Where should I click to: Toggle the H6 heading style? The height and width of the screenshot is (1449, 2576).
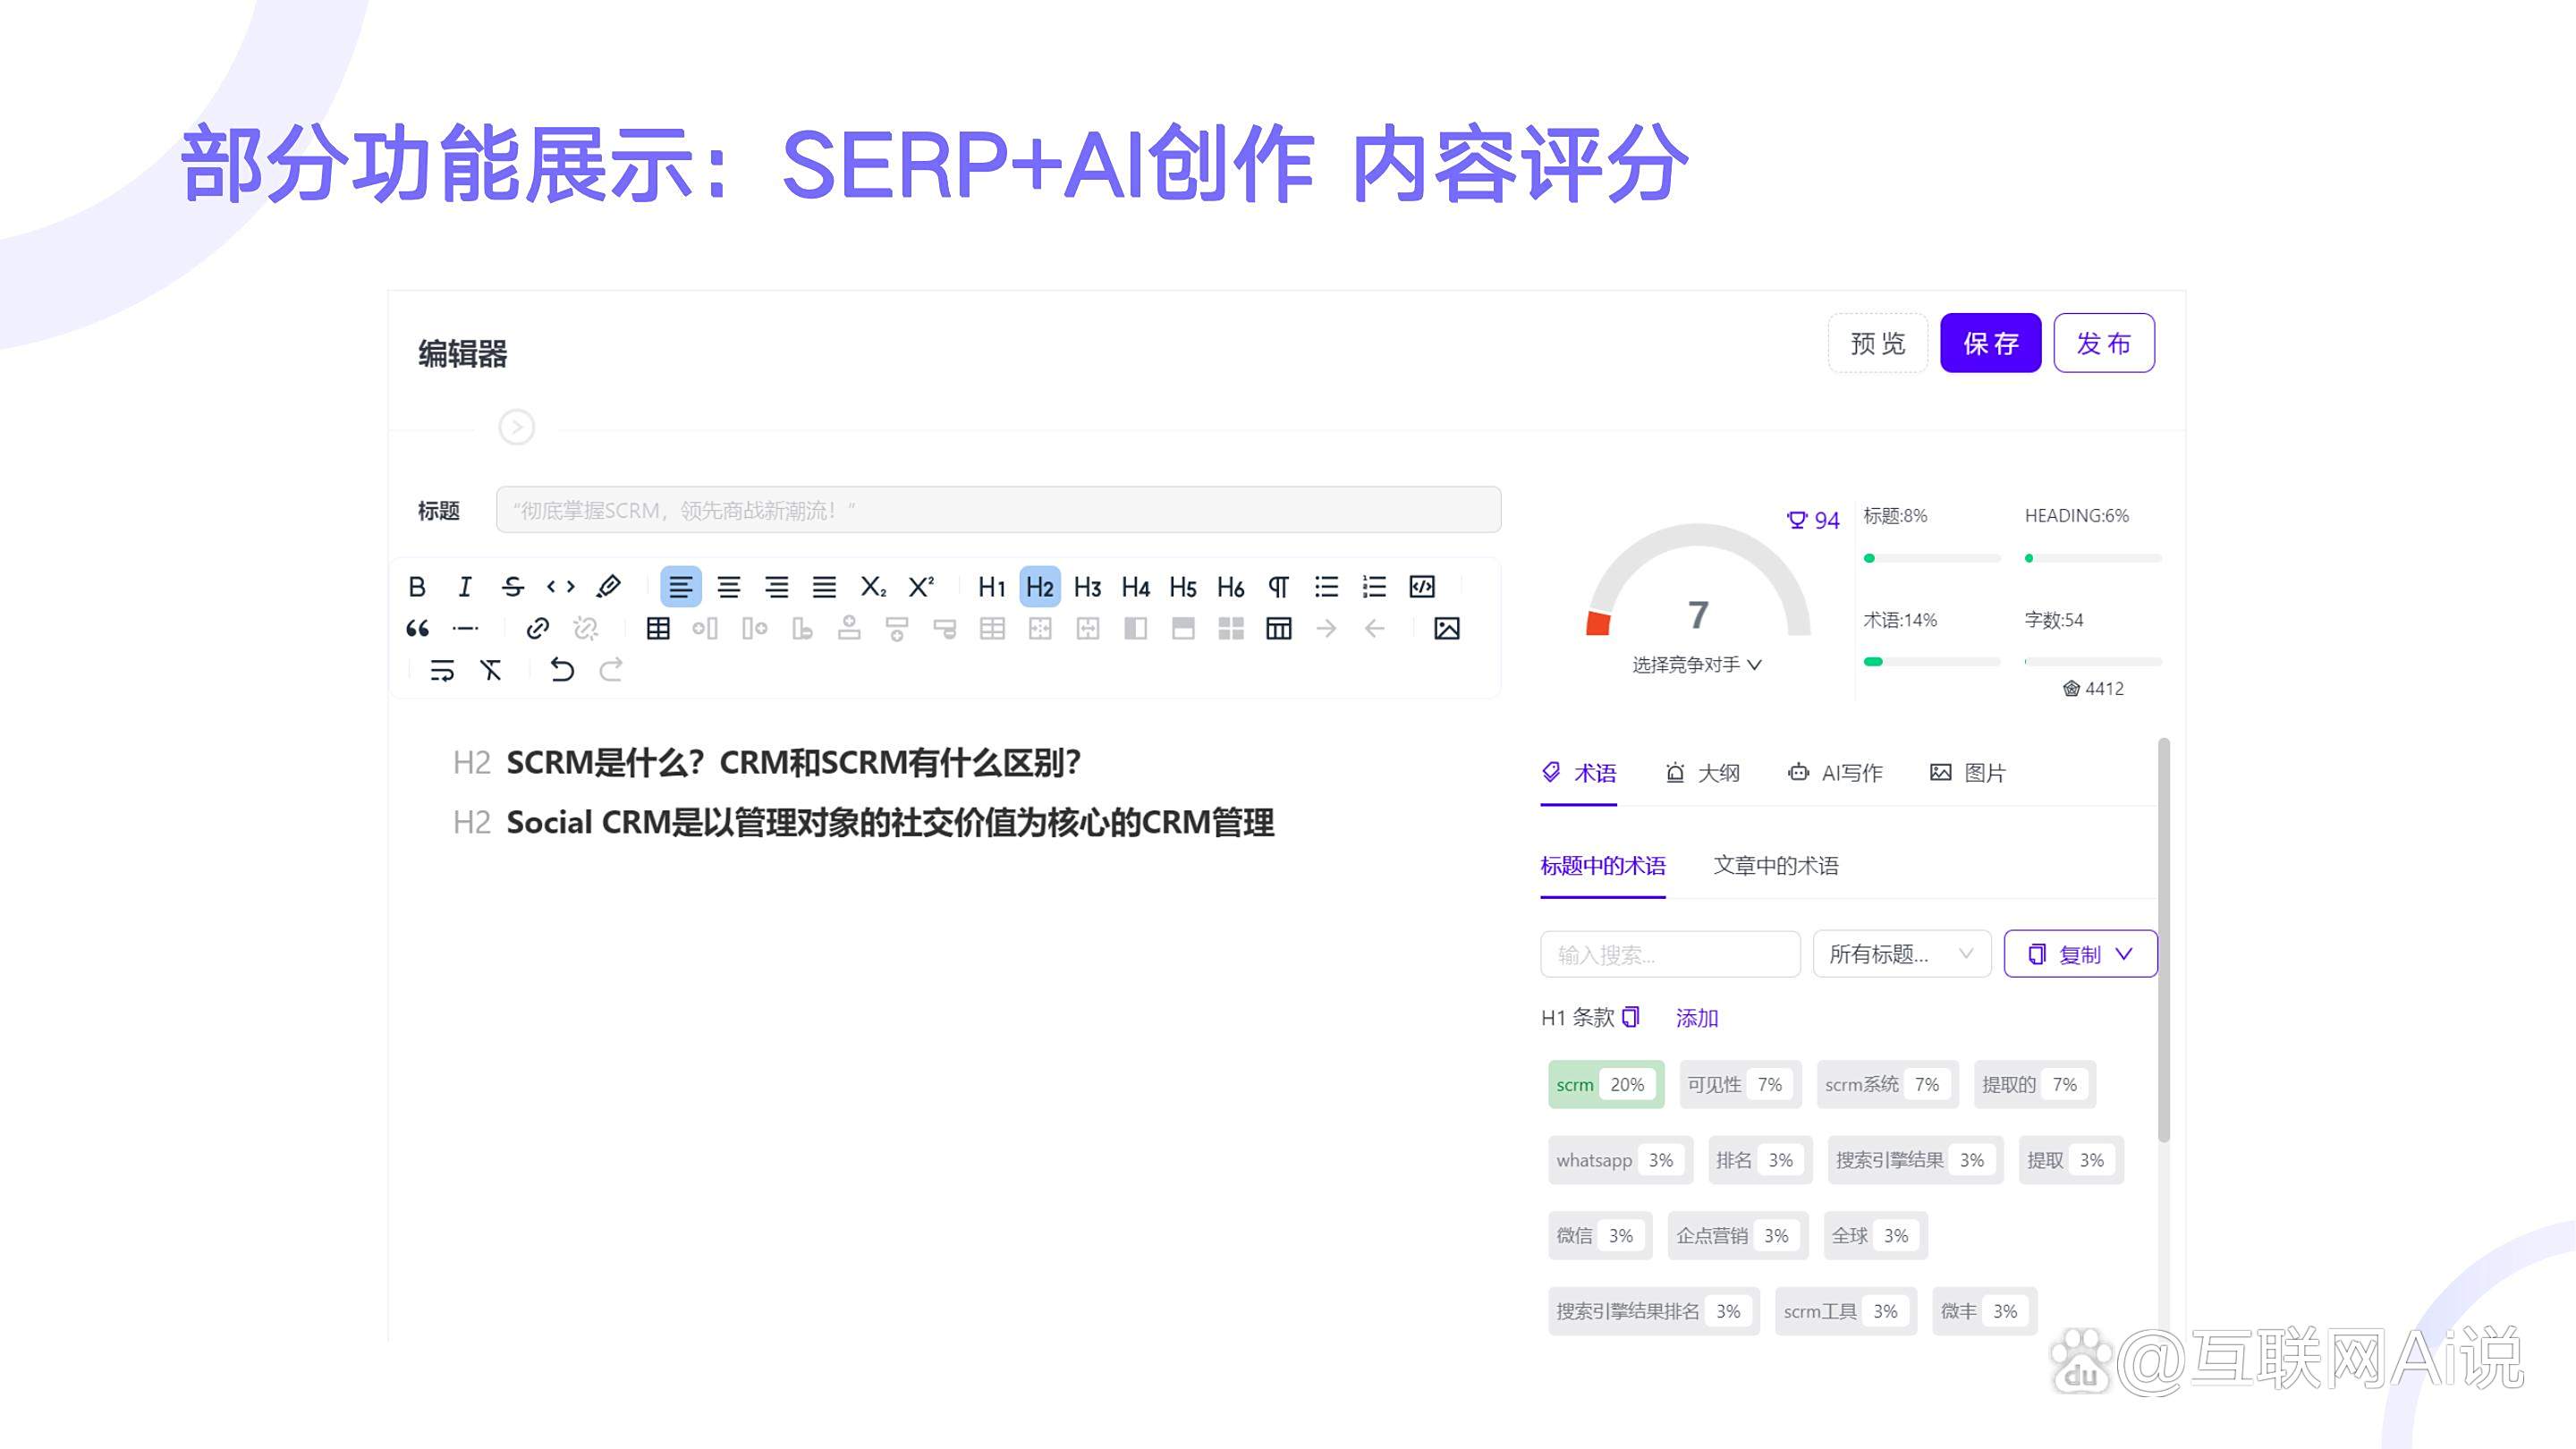click(1231, 586)
